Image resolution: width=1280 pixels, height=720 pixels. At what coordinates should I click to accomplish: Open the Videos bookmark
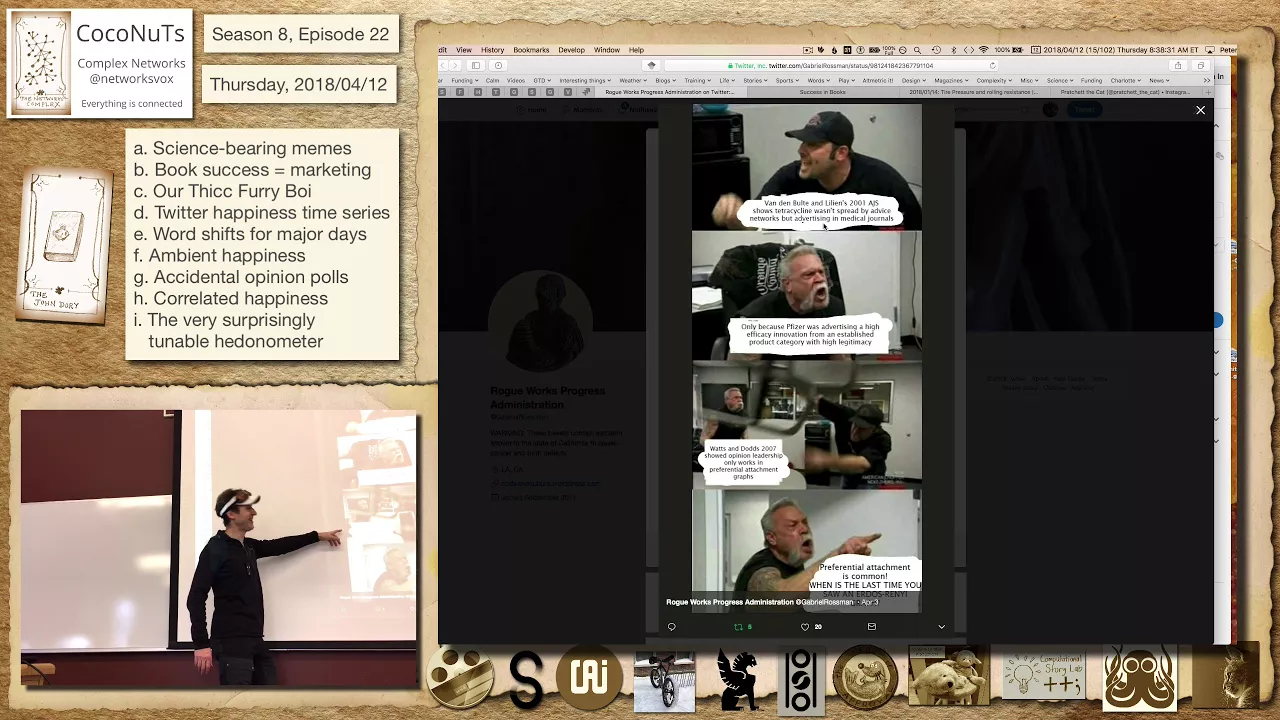pos(516,81)
